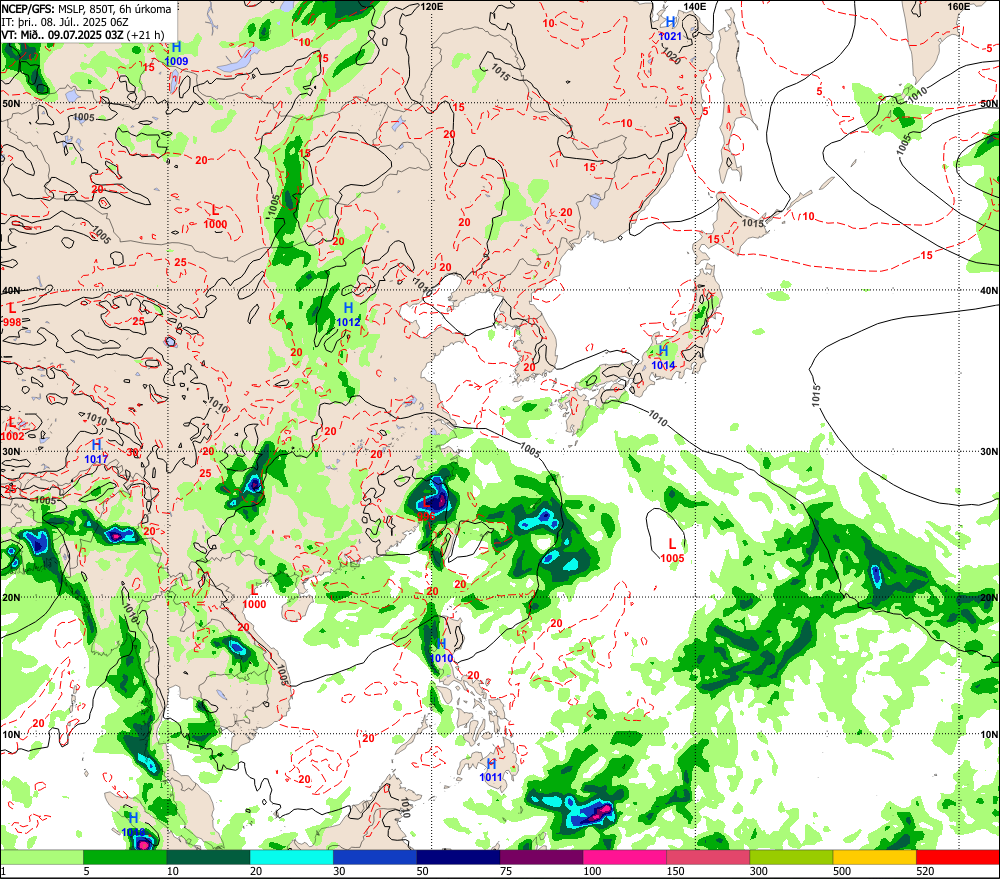This screenshot has width=1000, height=879.
Task: Click the 'L 1002' low pressure label
Action: click(12, 429)
